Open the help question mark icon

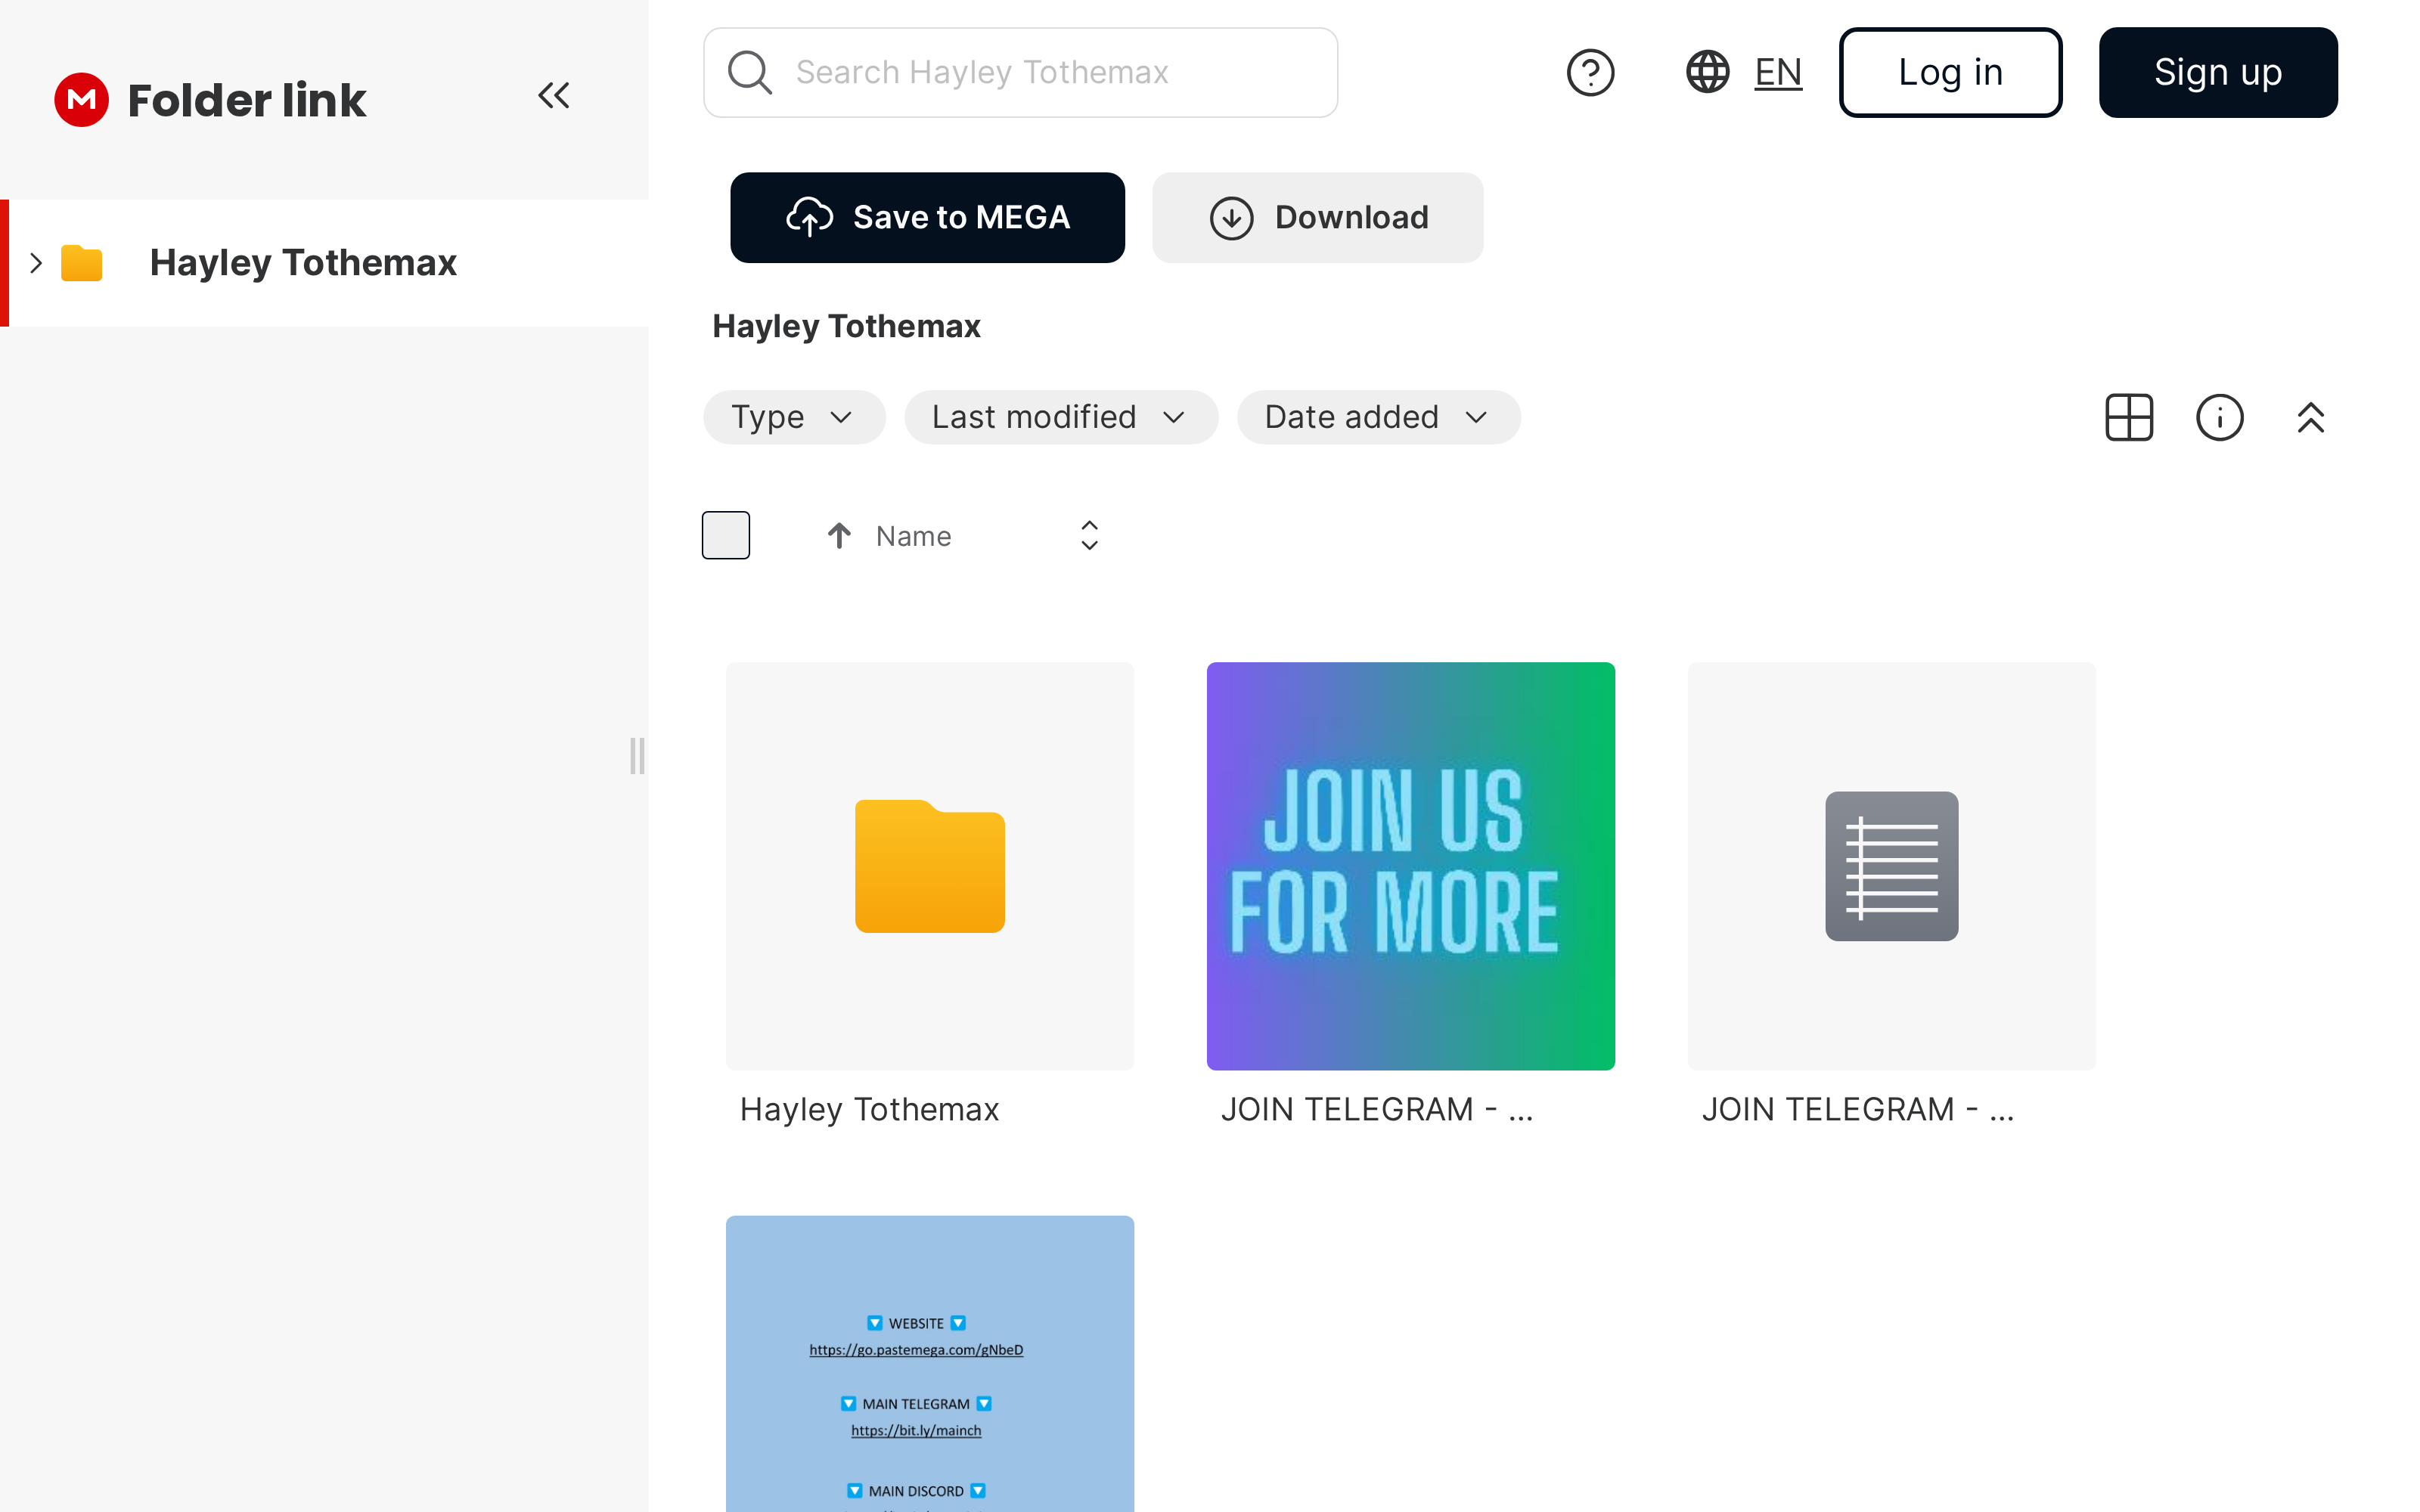point(1590,72)
